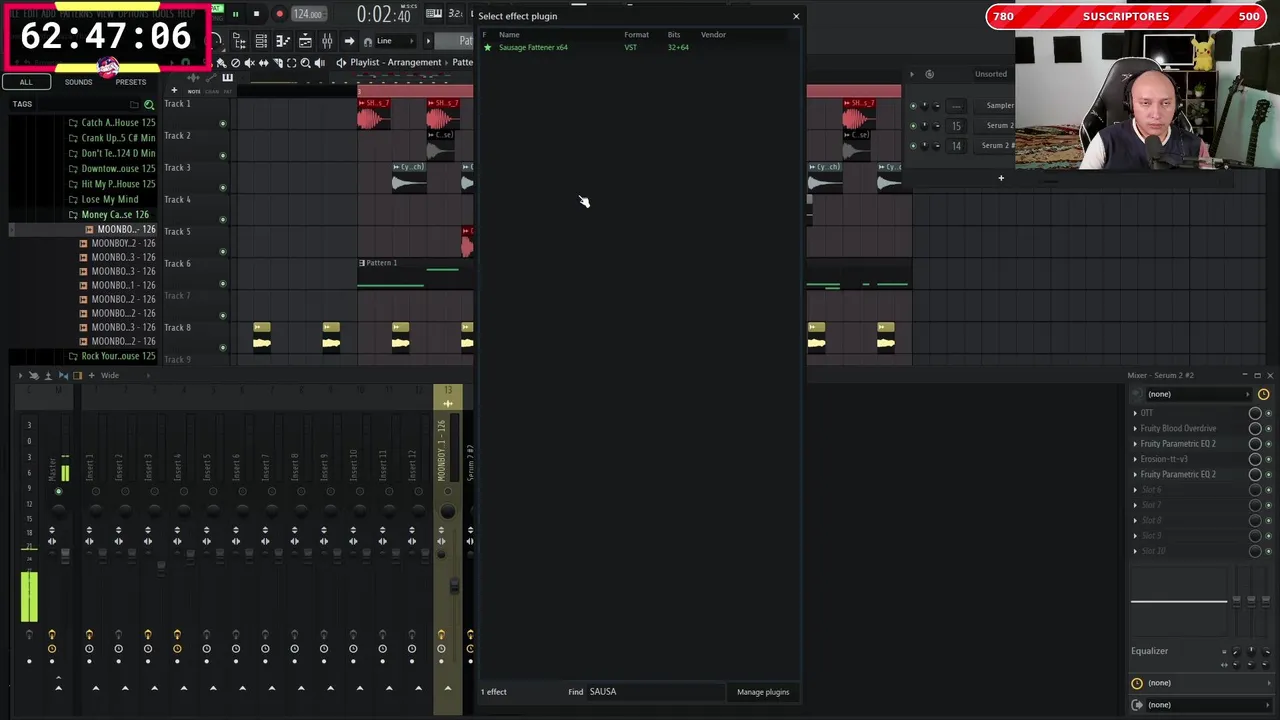Click mixer routing number 15 for Serum 2

956,126
